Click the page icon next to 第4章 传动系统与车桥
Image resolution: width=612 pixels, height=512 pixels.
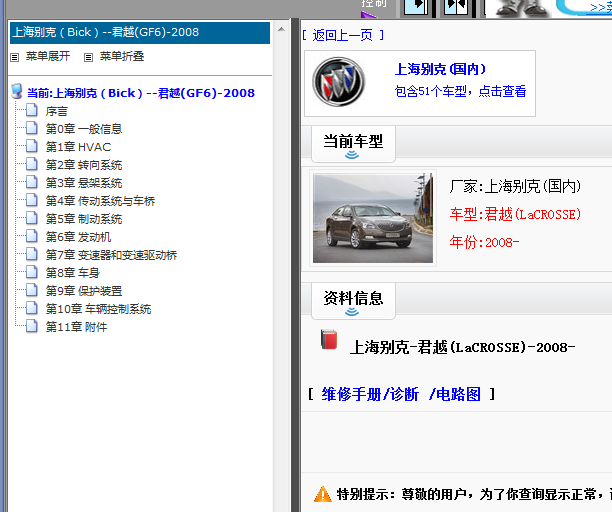(x=32, y=200)
